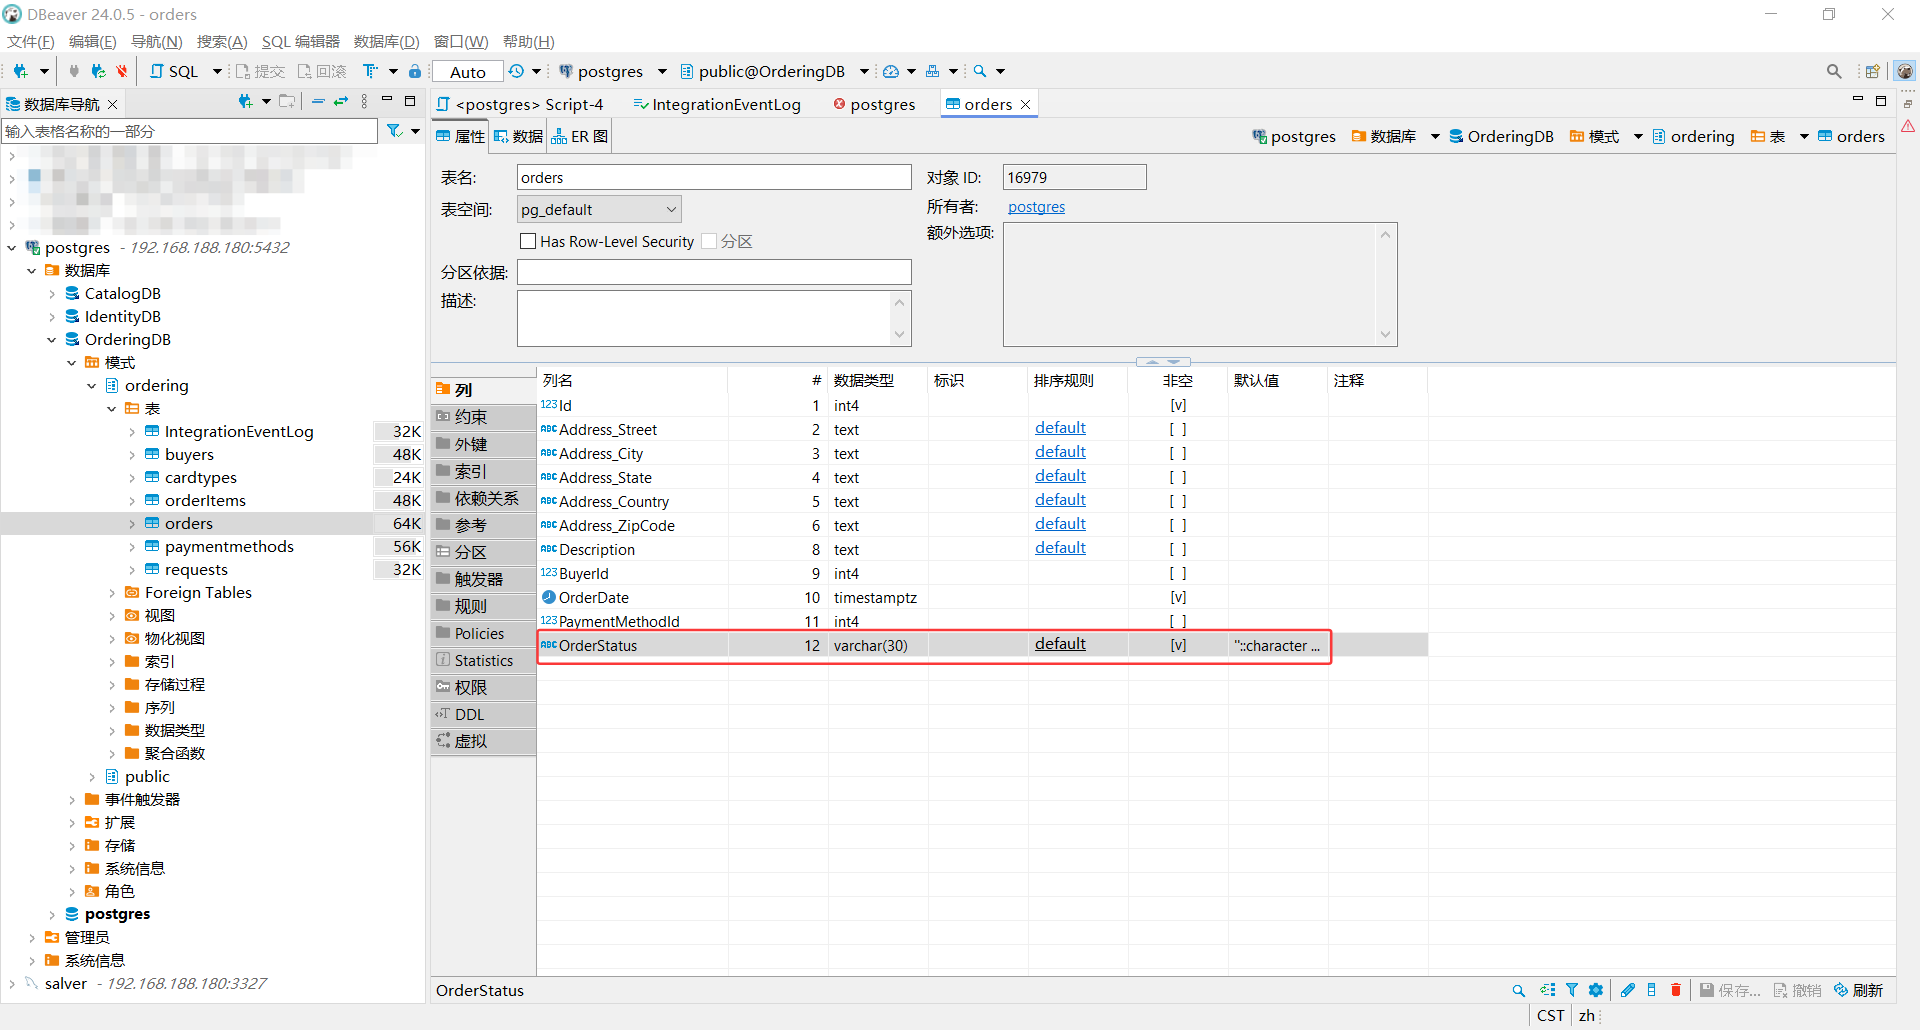Click the 分区依据 input field
The width and height of the screenshot is (1920, 1030).
714,272
